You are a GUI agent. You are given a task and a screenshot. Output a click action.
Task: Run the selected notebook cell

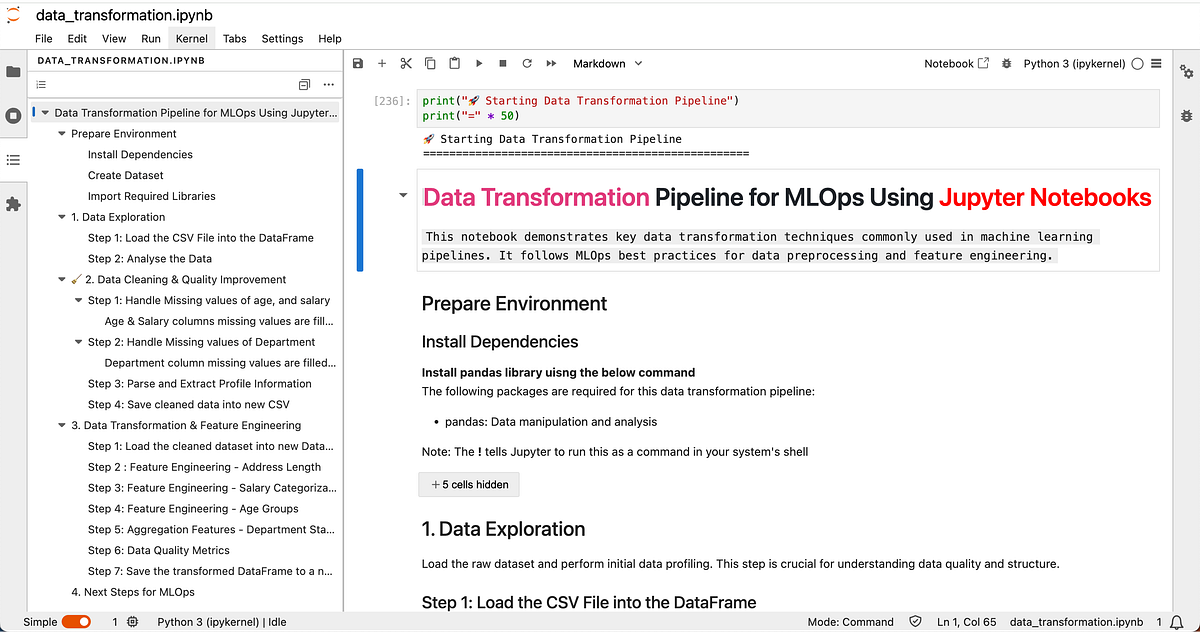click(479, 63)
